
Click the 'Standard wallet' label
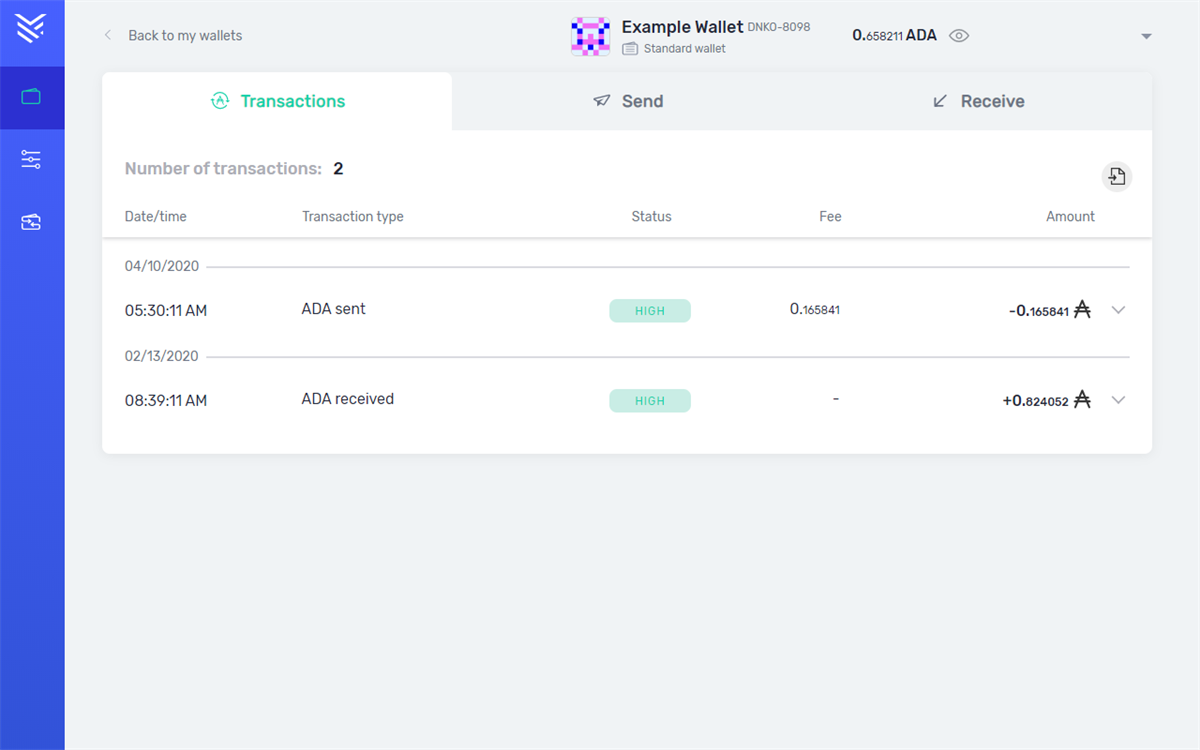(685, 48)
